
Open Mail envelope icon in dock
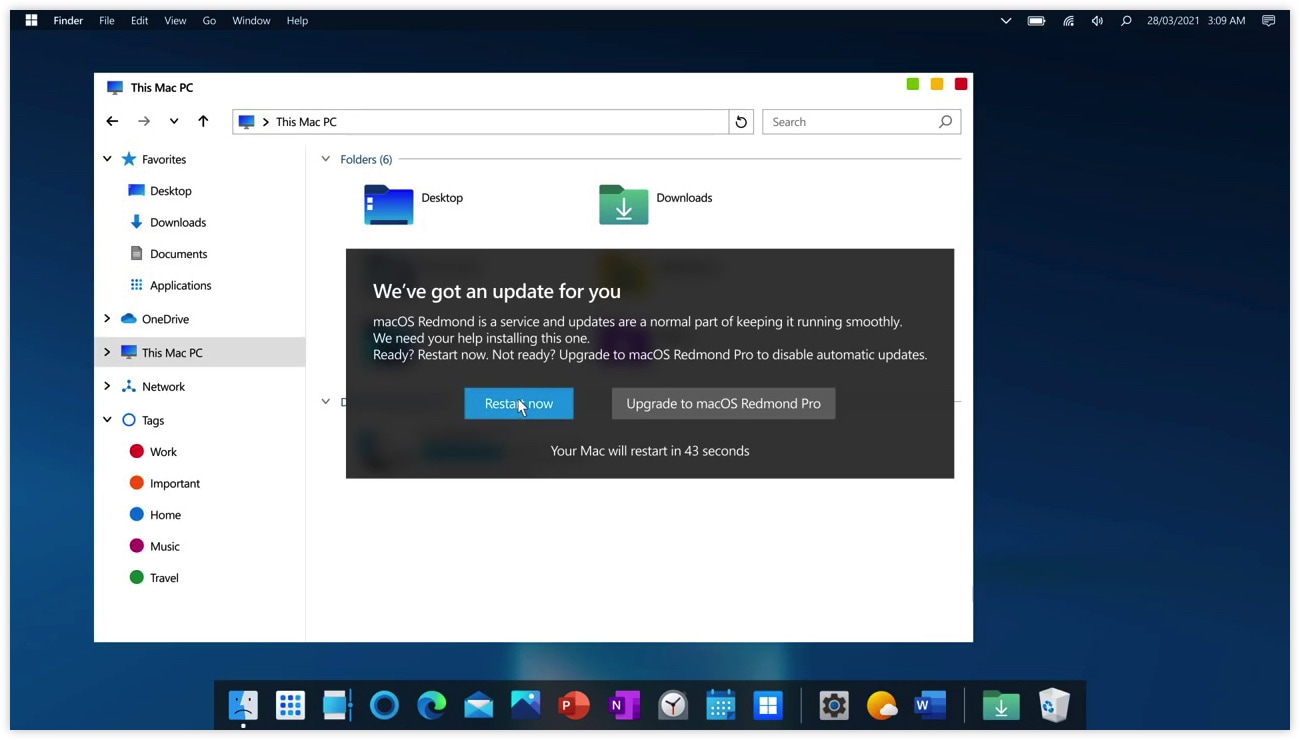pos(479,706)
